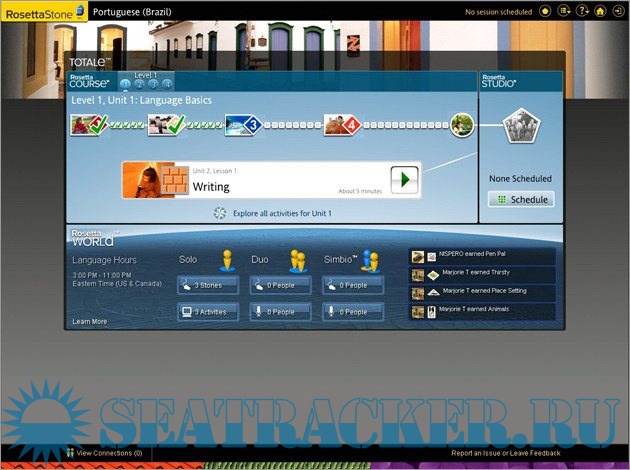Screen dimensions: 630x470
Task: Click the Schedule button in Studio panel
Action: [x=521, y=200]
